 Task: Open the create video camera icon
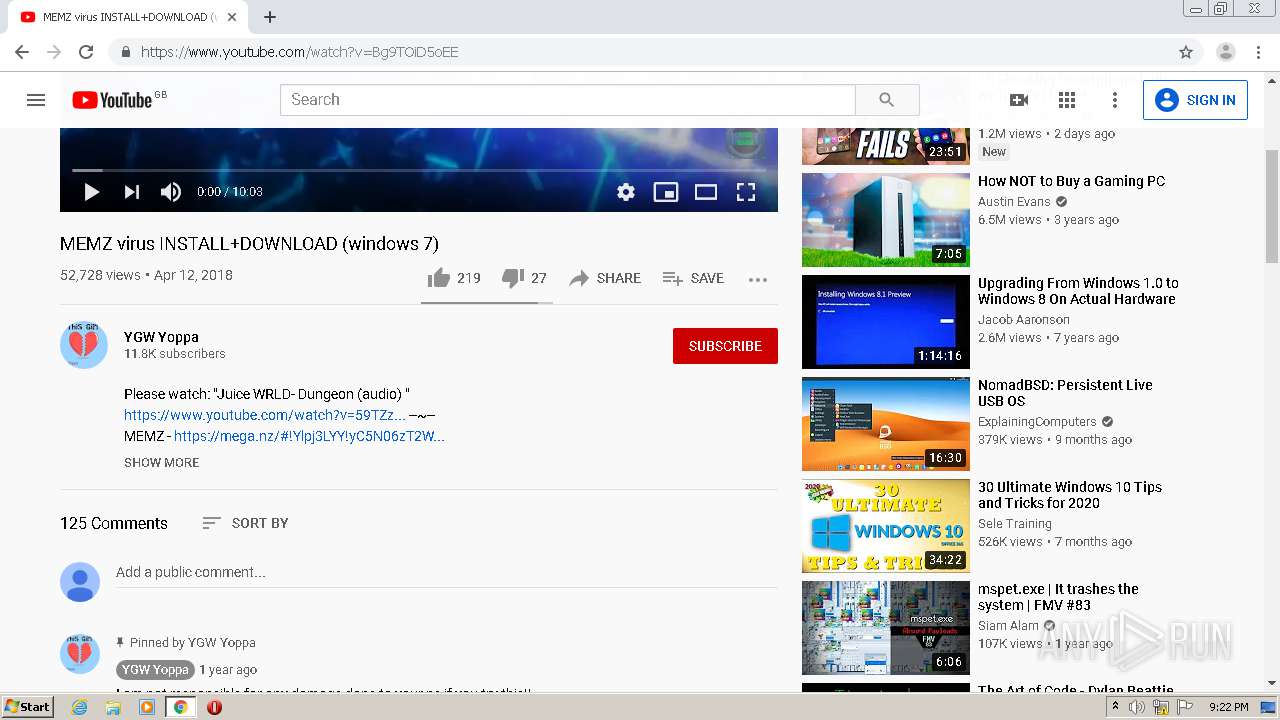[1019, 100]
